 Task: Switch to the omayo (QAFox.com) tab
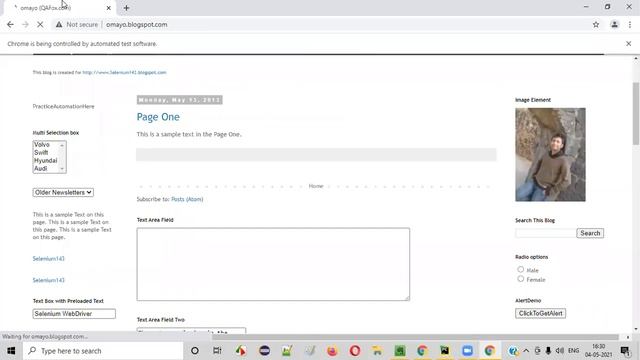coord(58,8)
